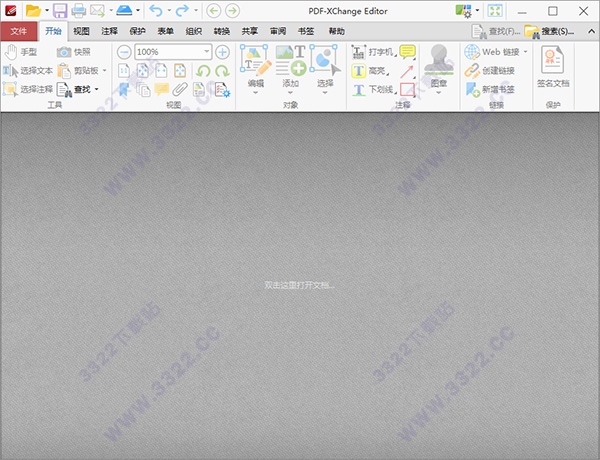This screenshot has width=600, height=460.
Task: Click the page thumbnails pane icon
Action: click(x=143, y=90)
